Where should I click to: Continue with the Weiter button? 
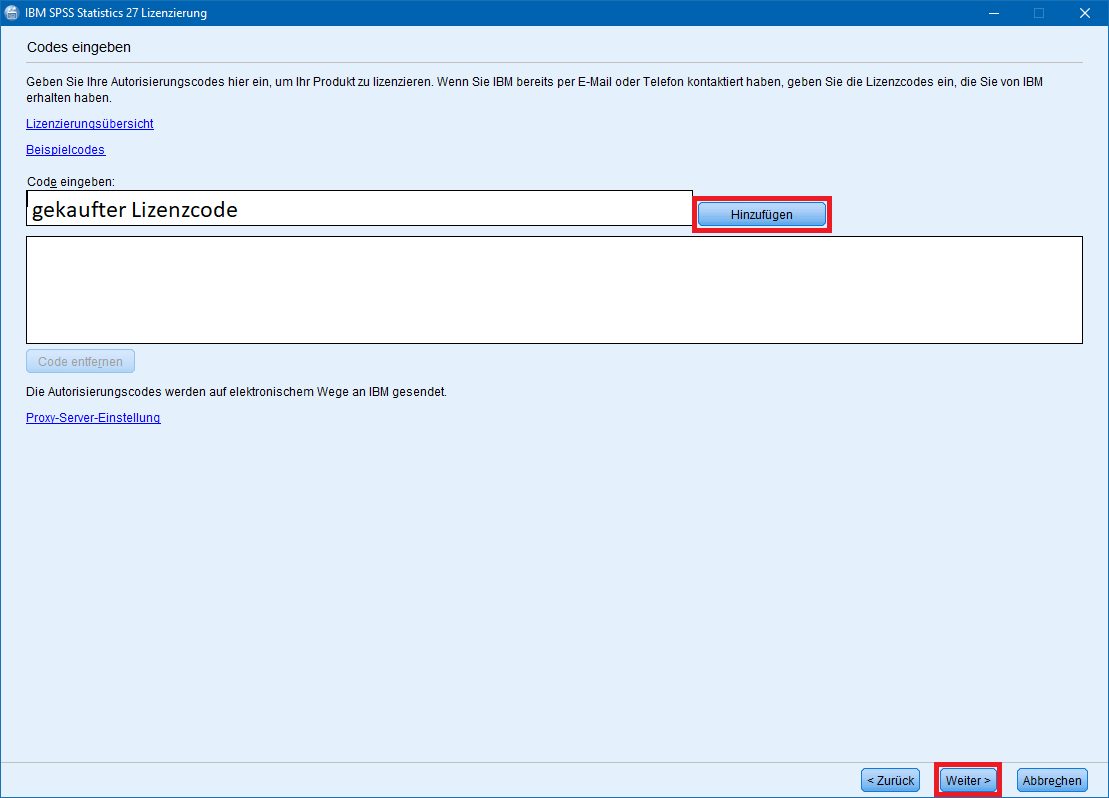(x=968, y=780)
